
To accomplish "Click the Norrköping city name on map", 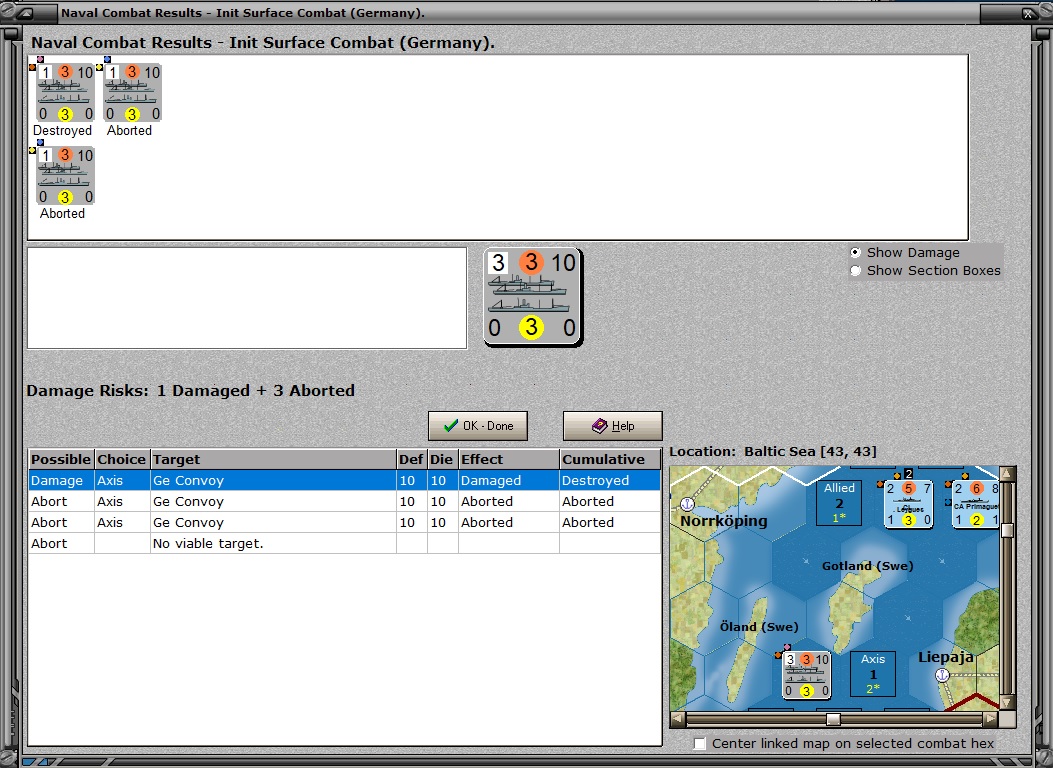I will pos(723,521).
